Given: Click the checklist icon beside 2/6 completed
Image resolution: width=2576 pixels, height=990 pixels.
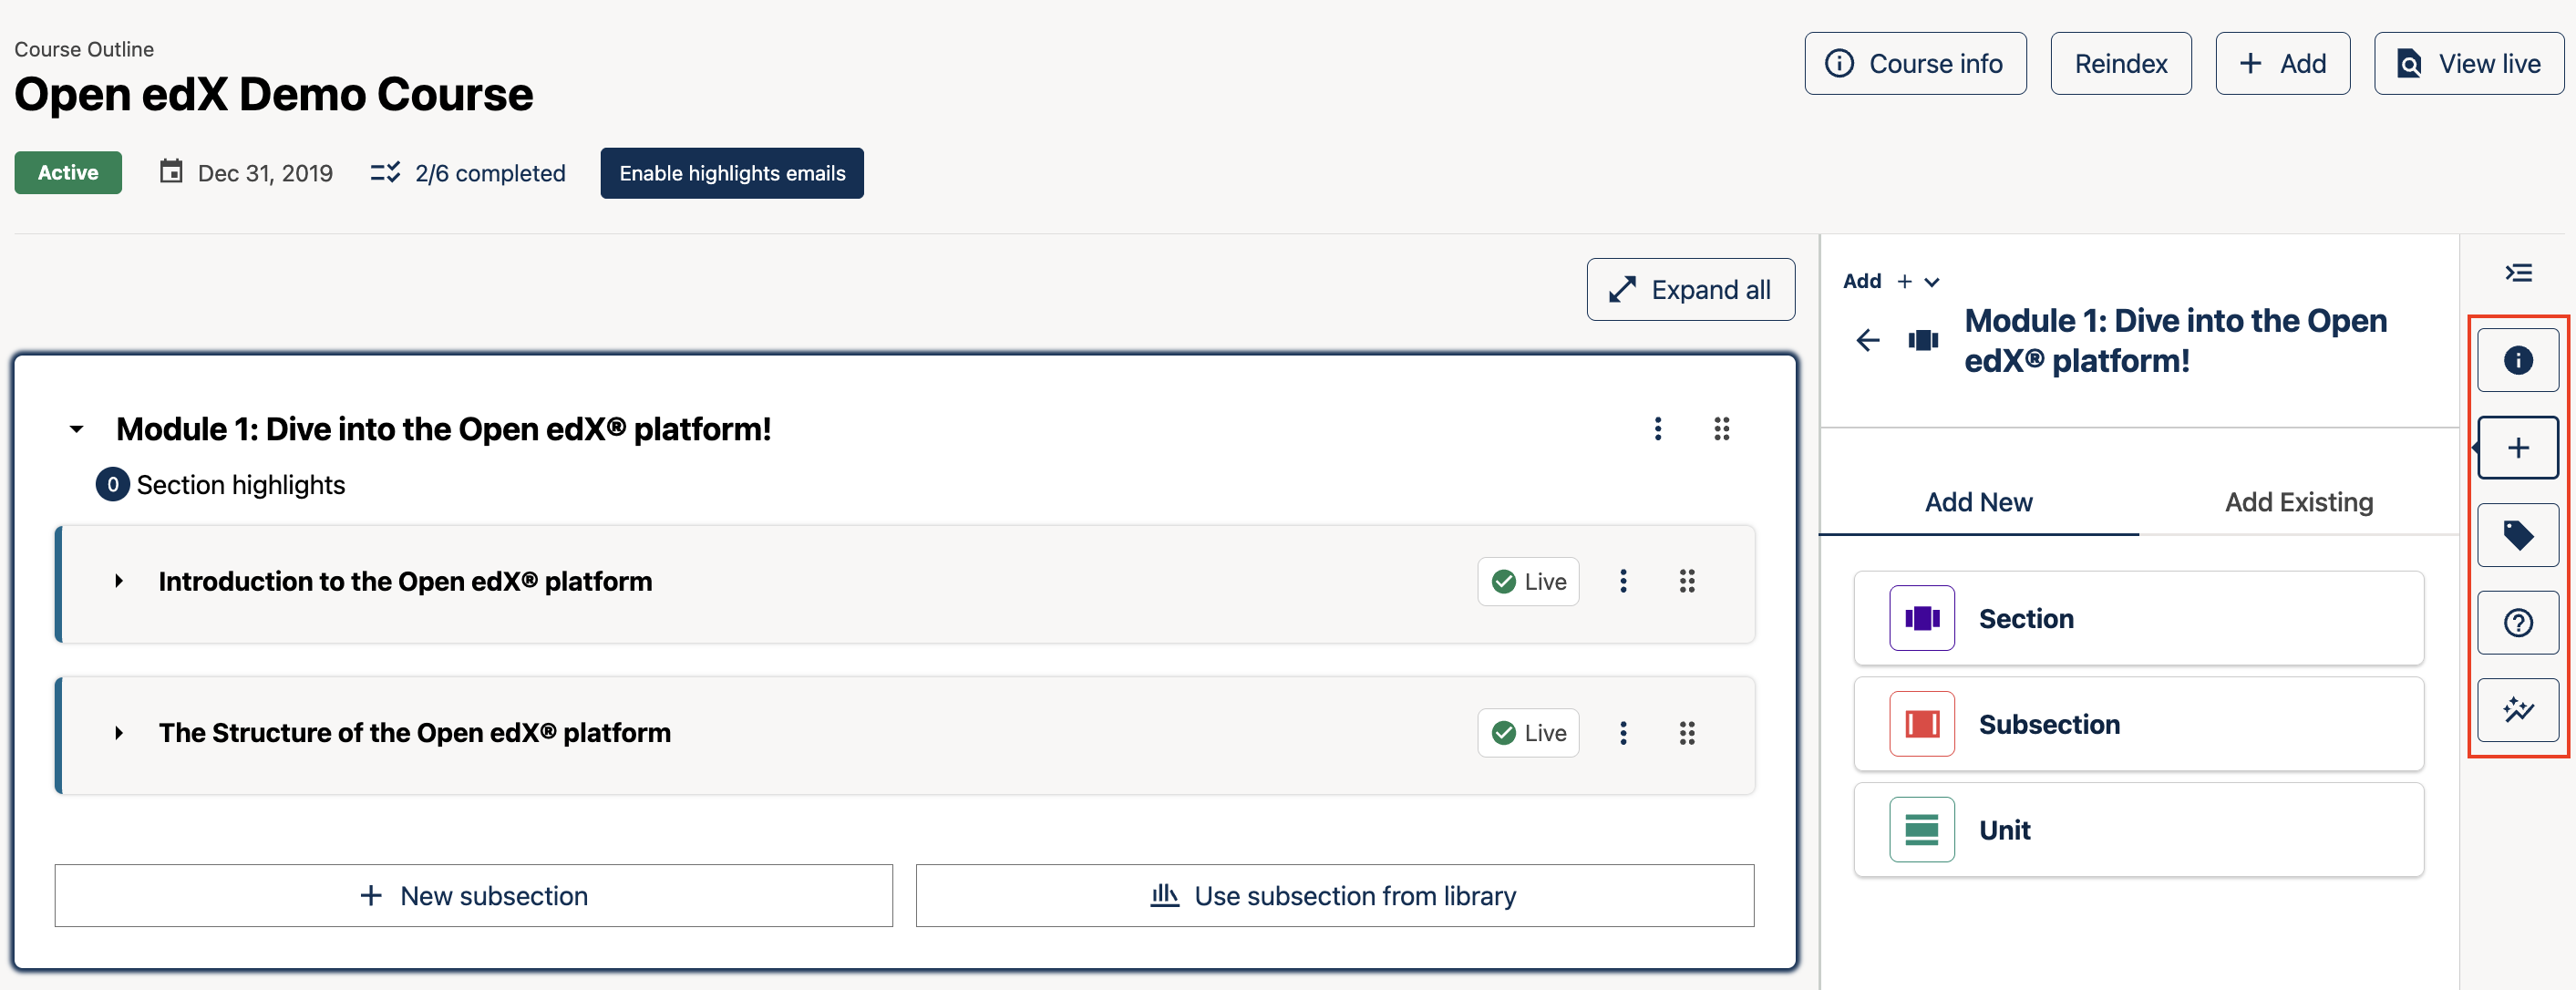Looking at the screenshot, I should click(x=385, y=172).
